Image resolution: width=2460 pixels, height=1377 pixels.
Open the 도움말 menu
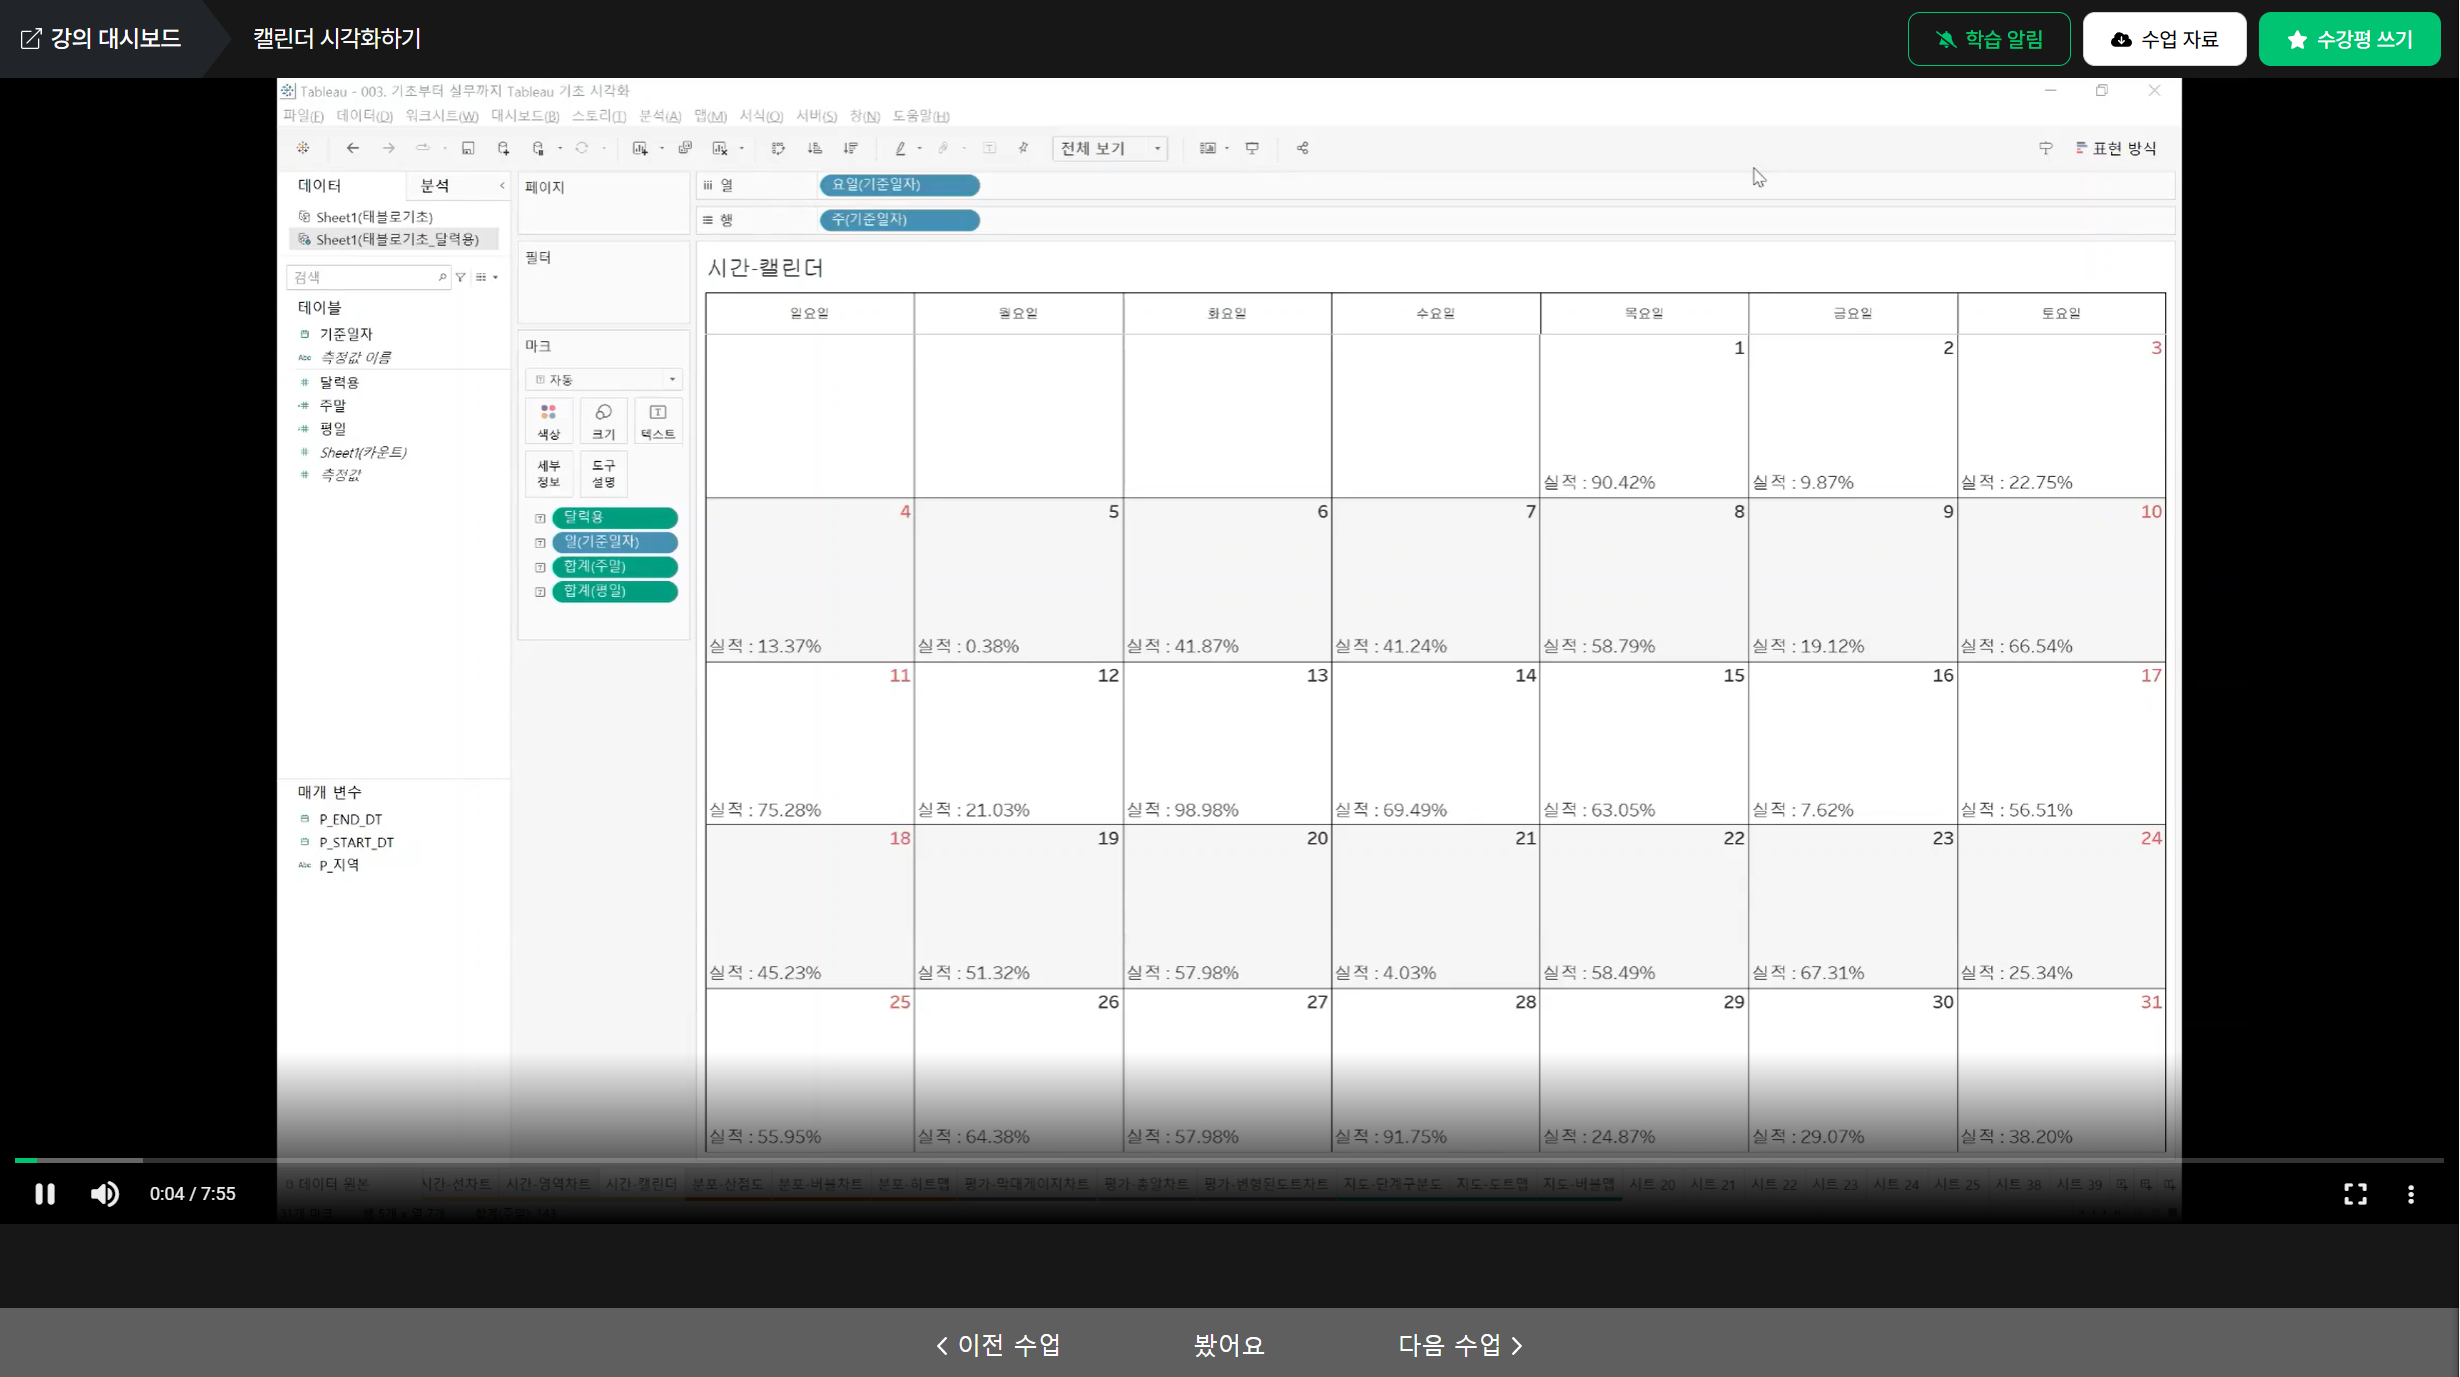[x=921, y=116]
